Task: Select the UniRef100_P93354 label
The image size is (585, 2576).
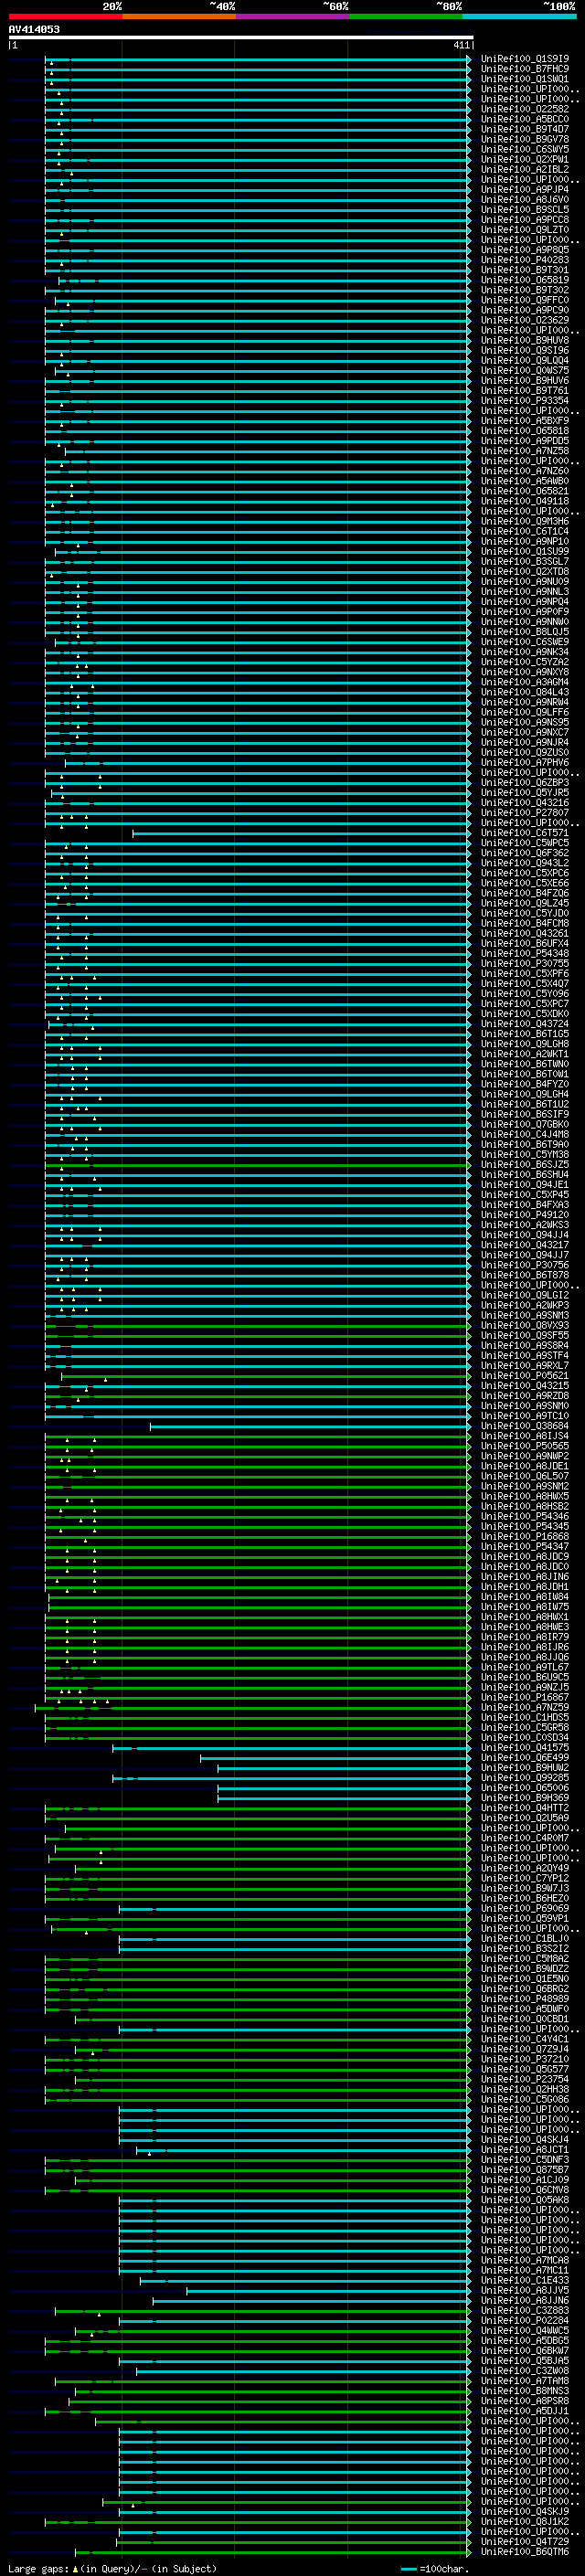Action: pyautogui.click(x=525, y=400)
